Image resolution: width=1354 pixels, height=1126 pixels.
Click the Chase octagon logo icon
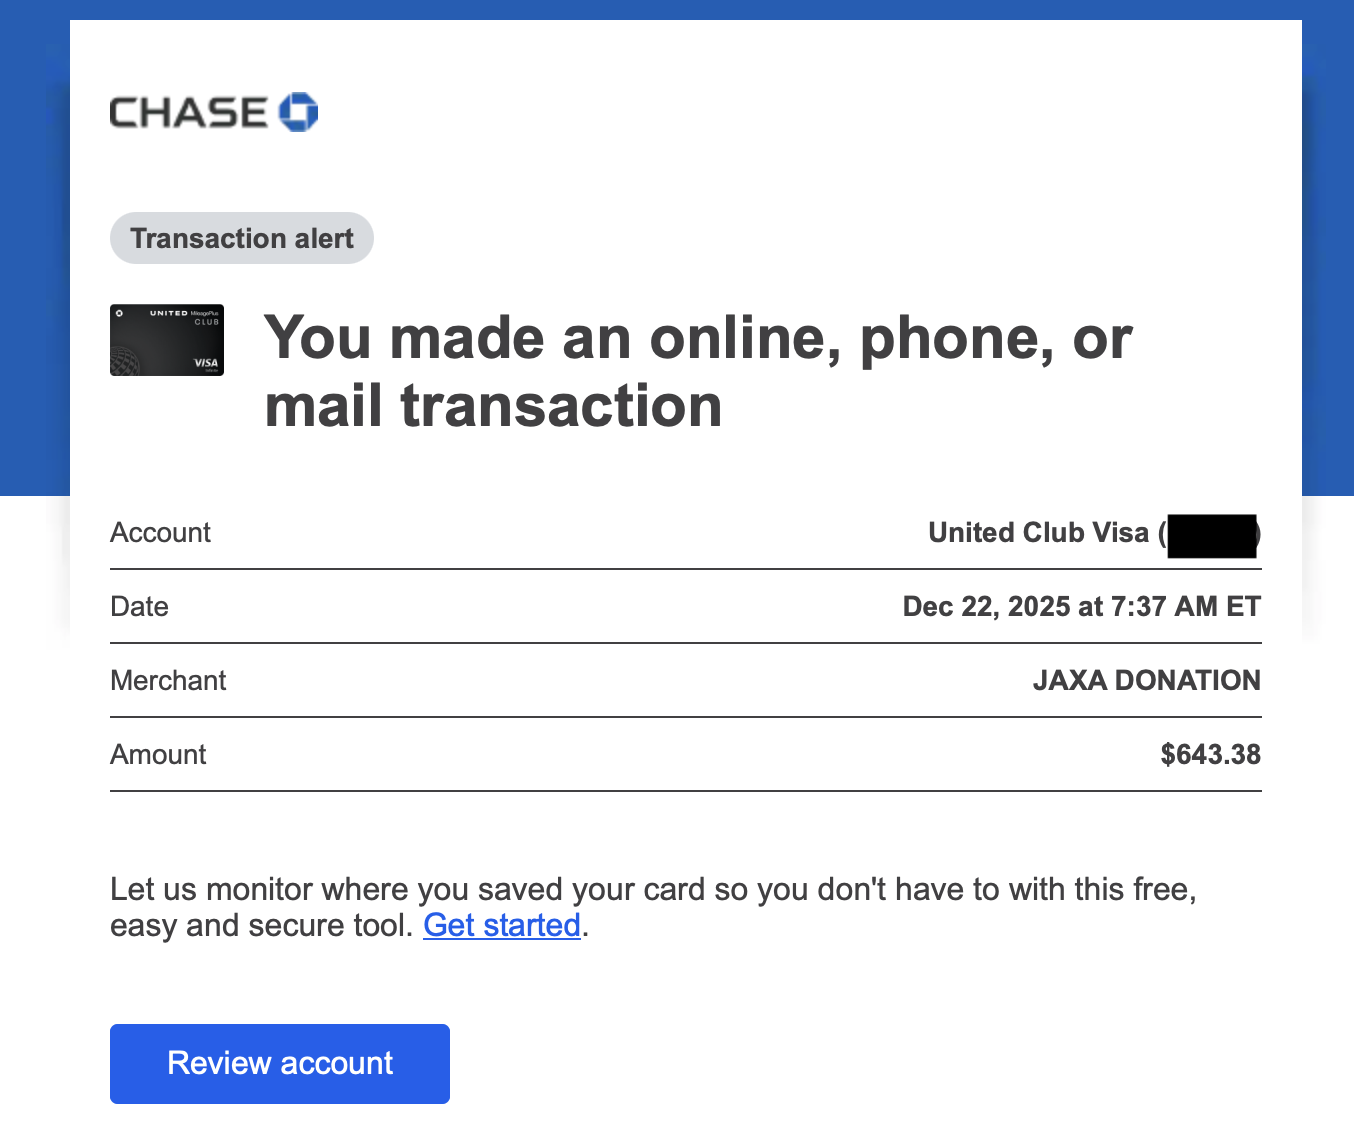pos(298,112)
